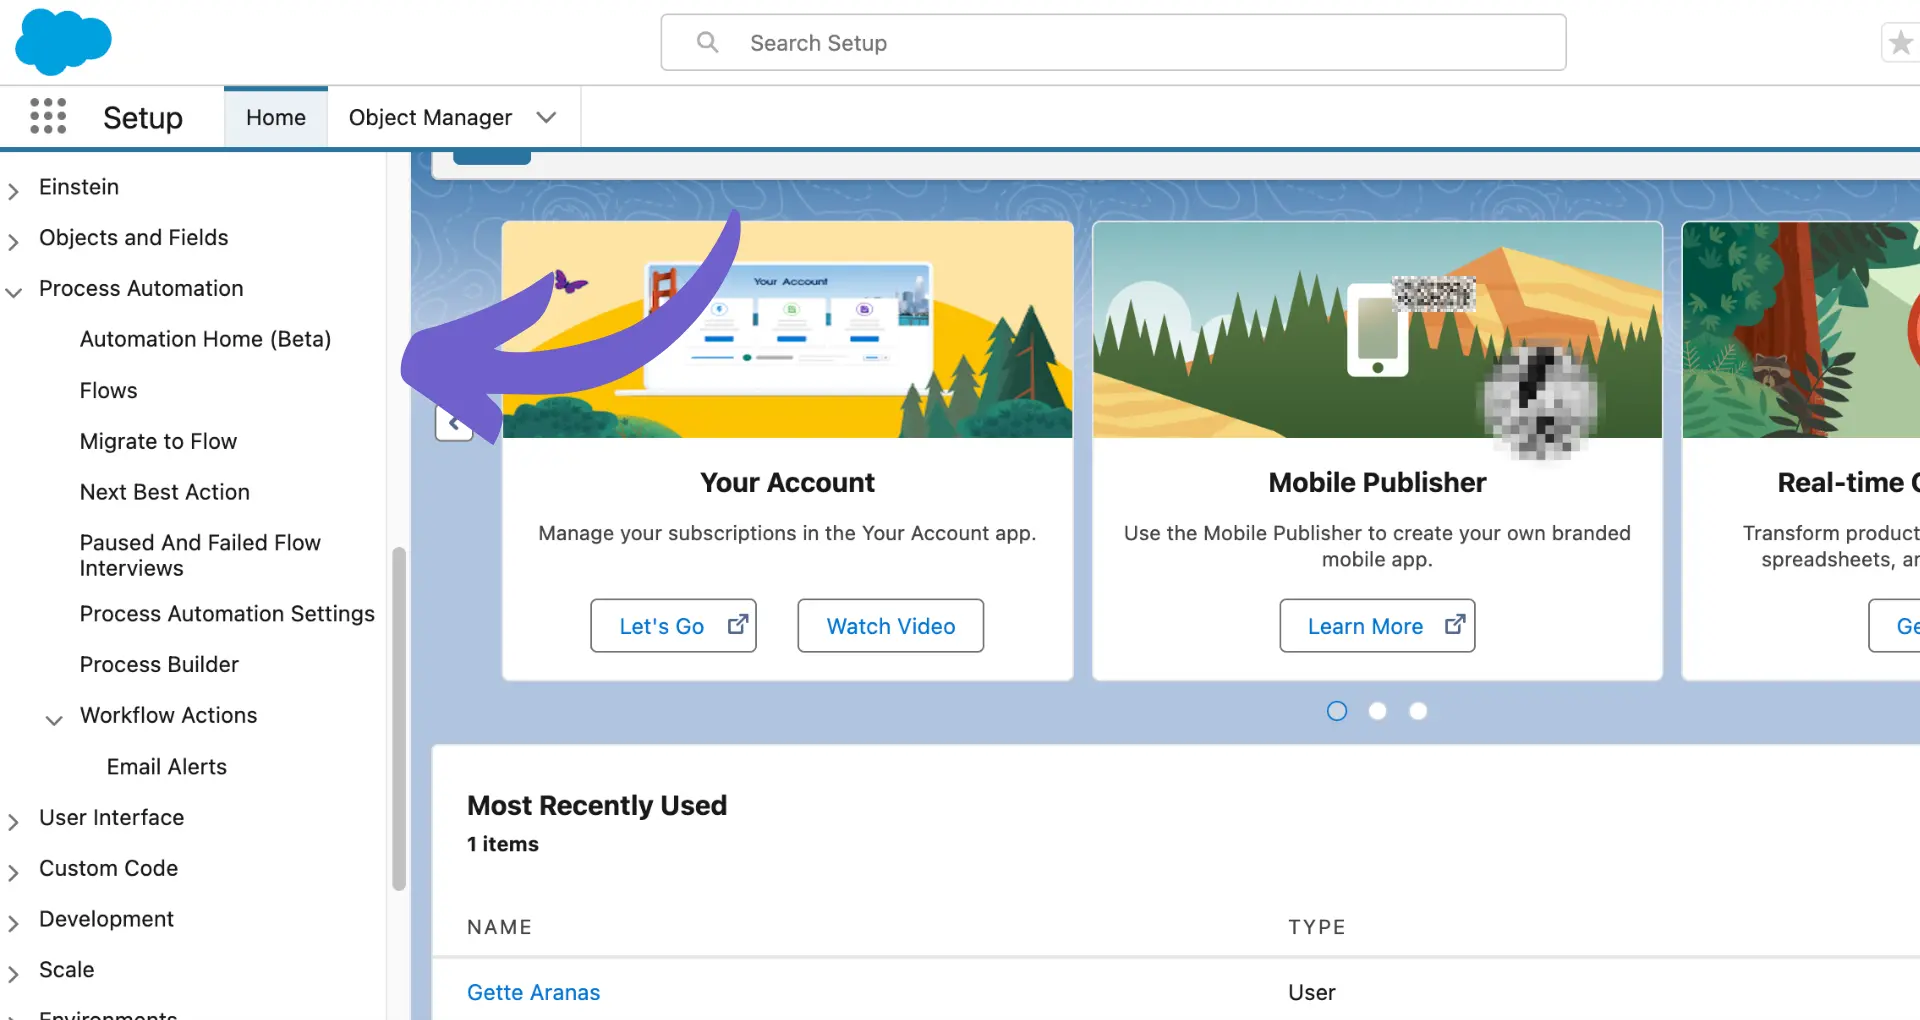Click the User type cell
Screen dimensions: 1920x1020
[x=1311, y=992]
